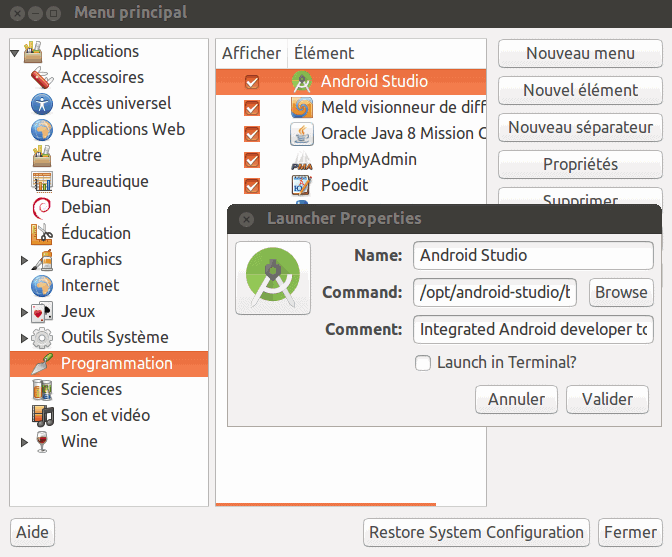Click the Afficher column header
This screenshot has width=672, height=557.
click(251, 54)
